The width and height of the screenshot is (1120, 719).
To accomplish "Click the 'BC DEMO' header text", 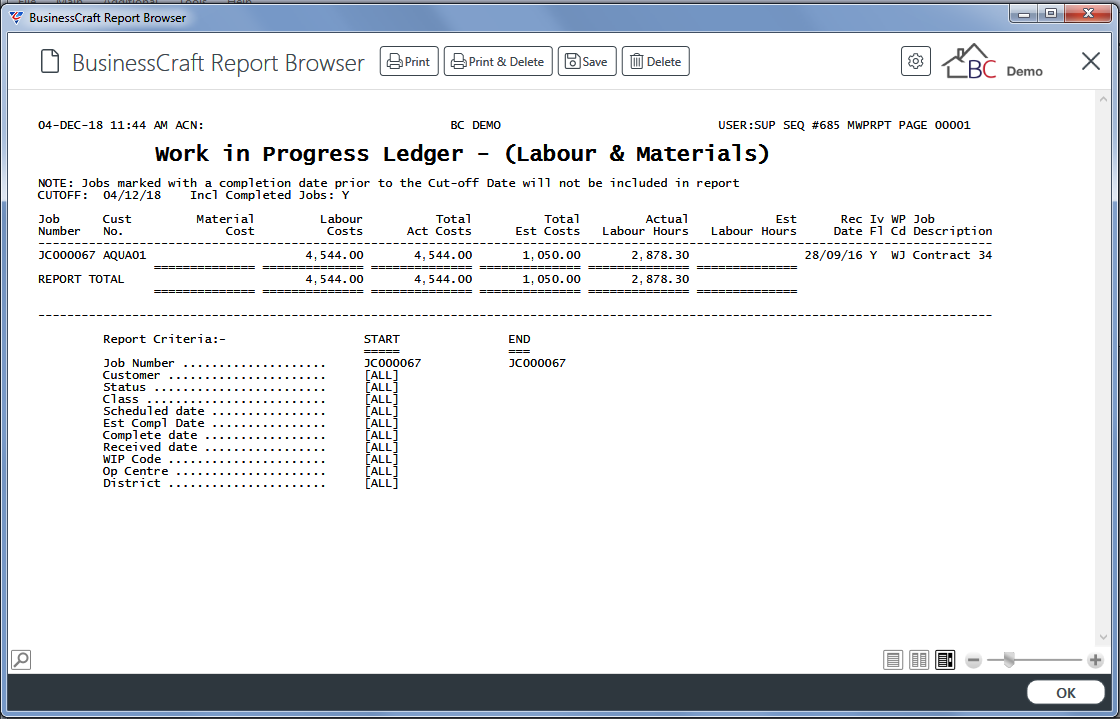I will (476, 125).
